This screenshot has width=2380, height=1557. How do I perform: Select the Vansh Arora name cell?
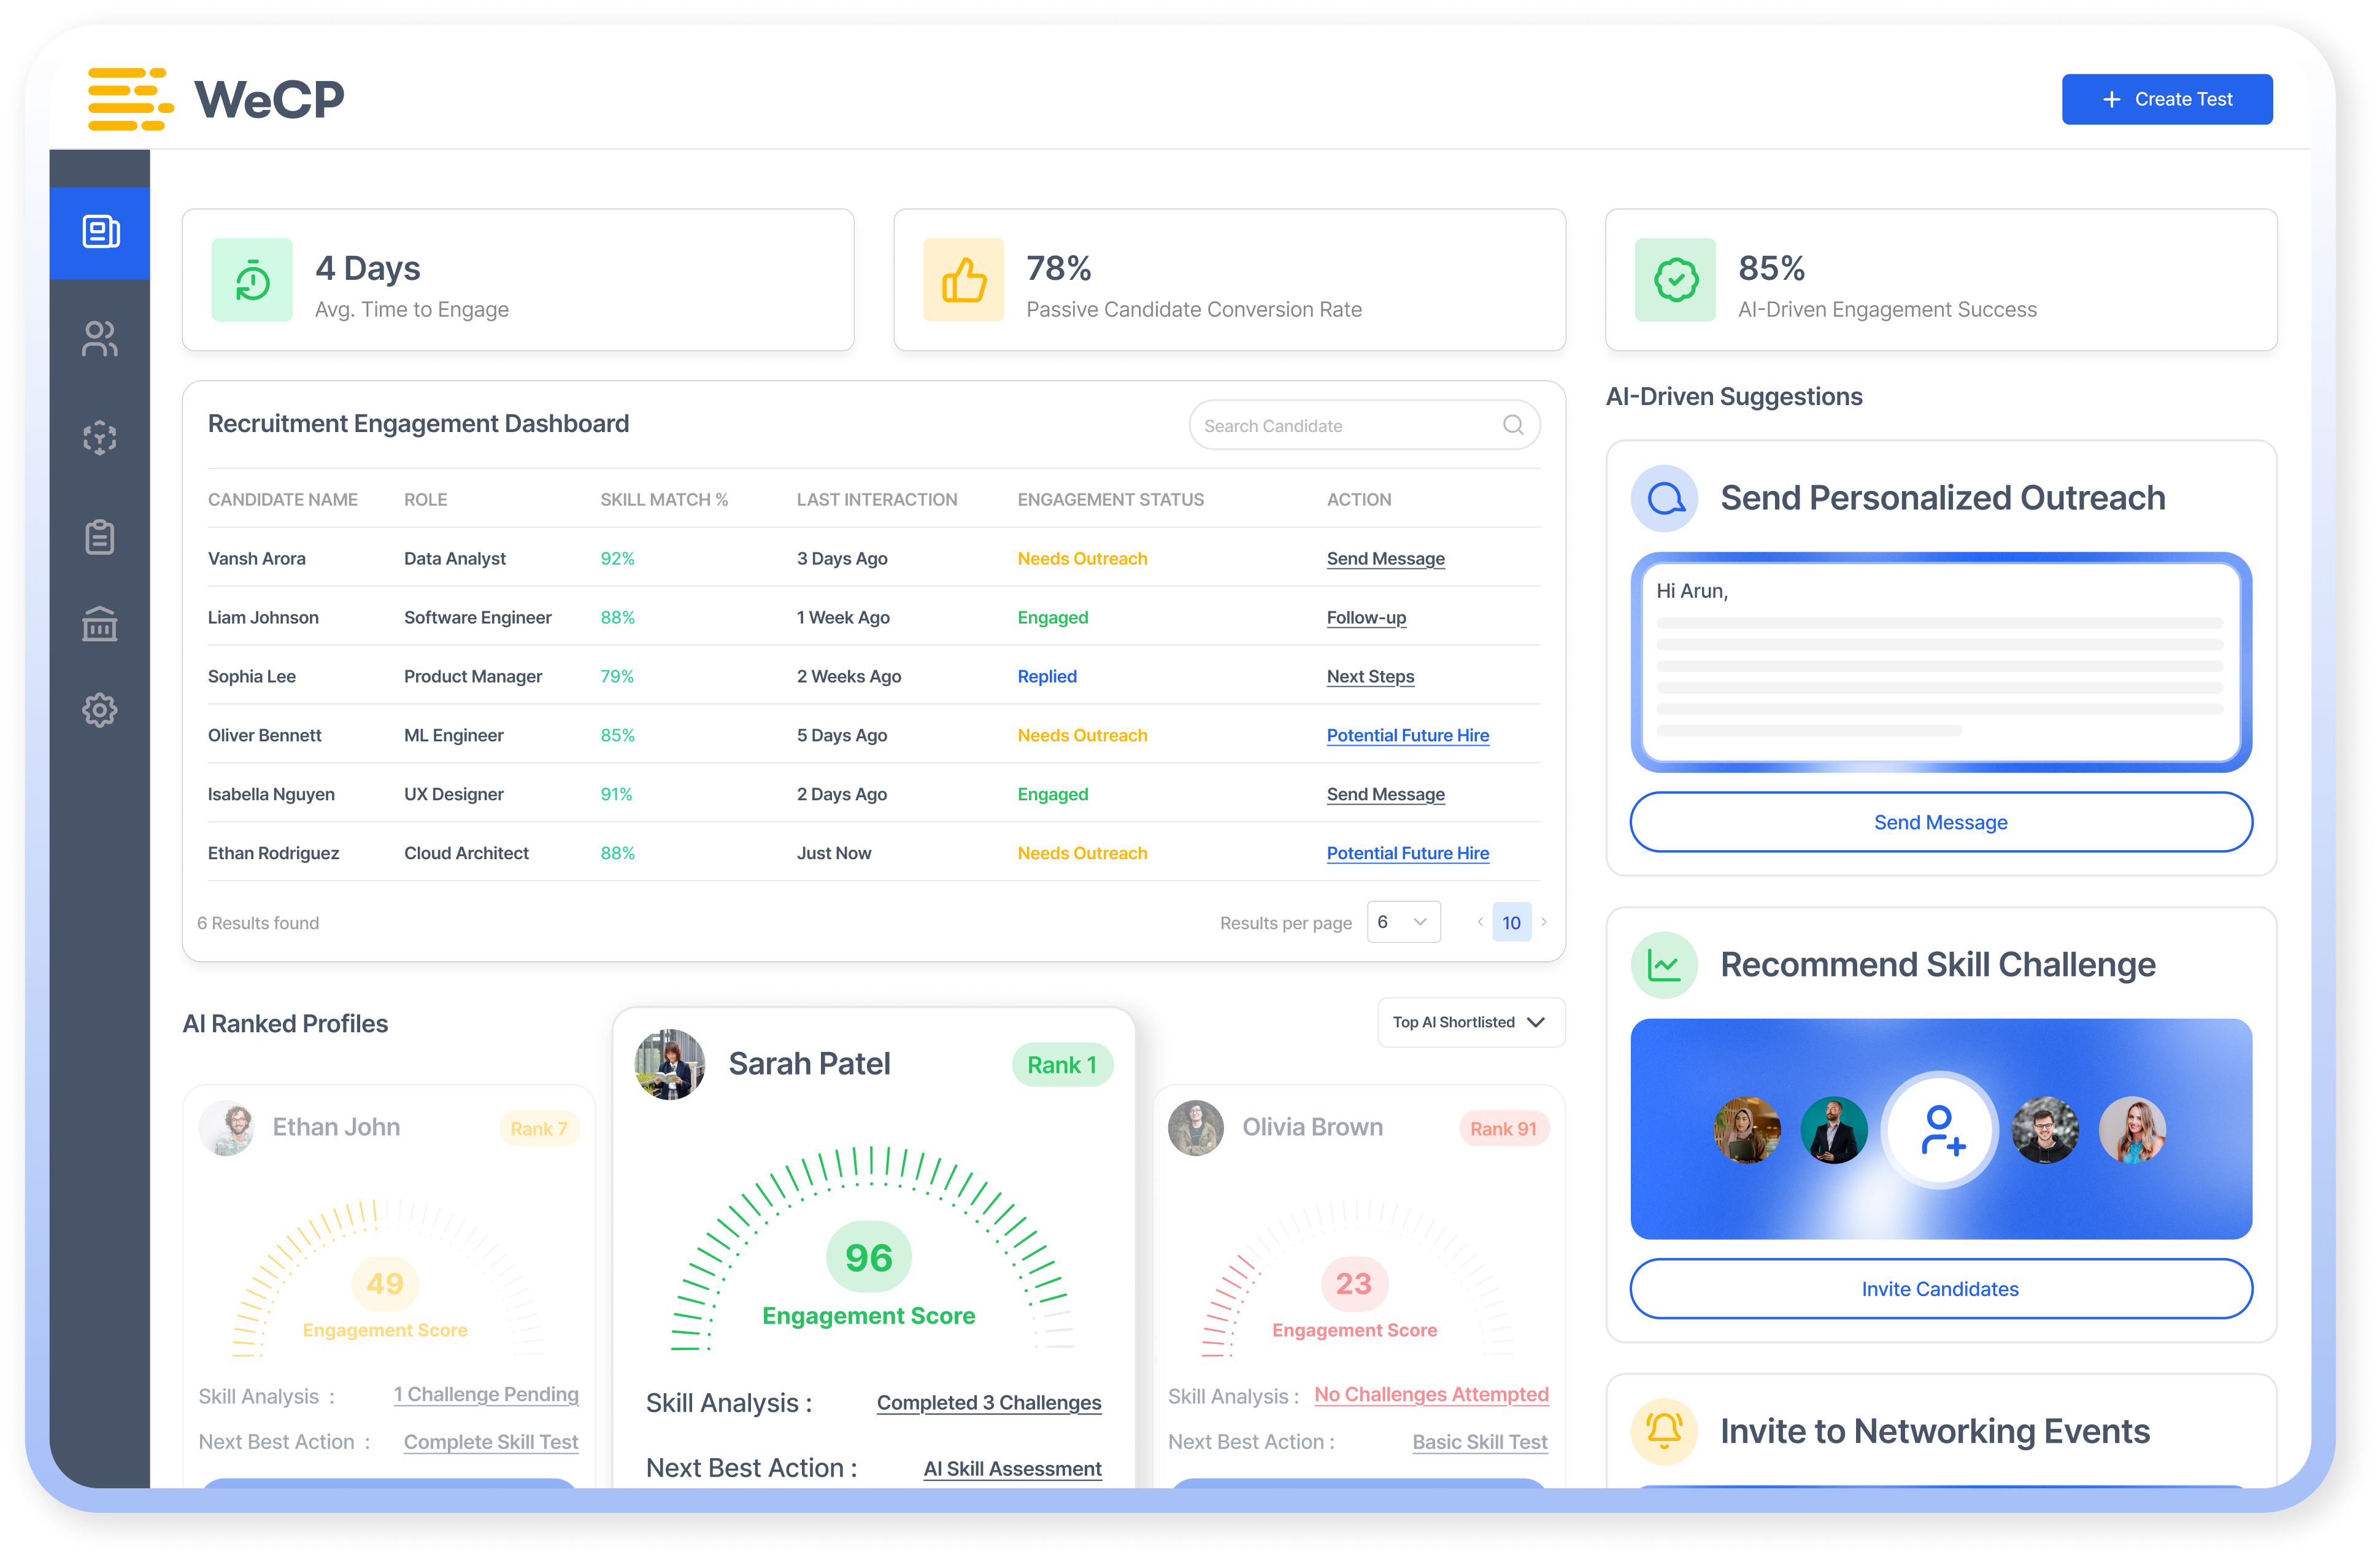pyautogui.click(x=257, y=559)
